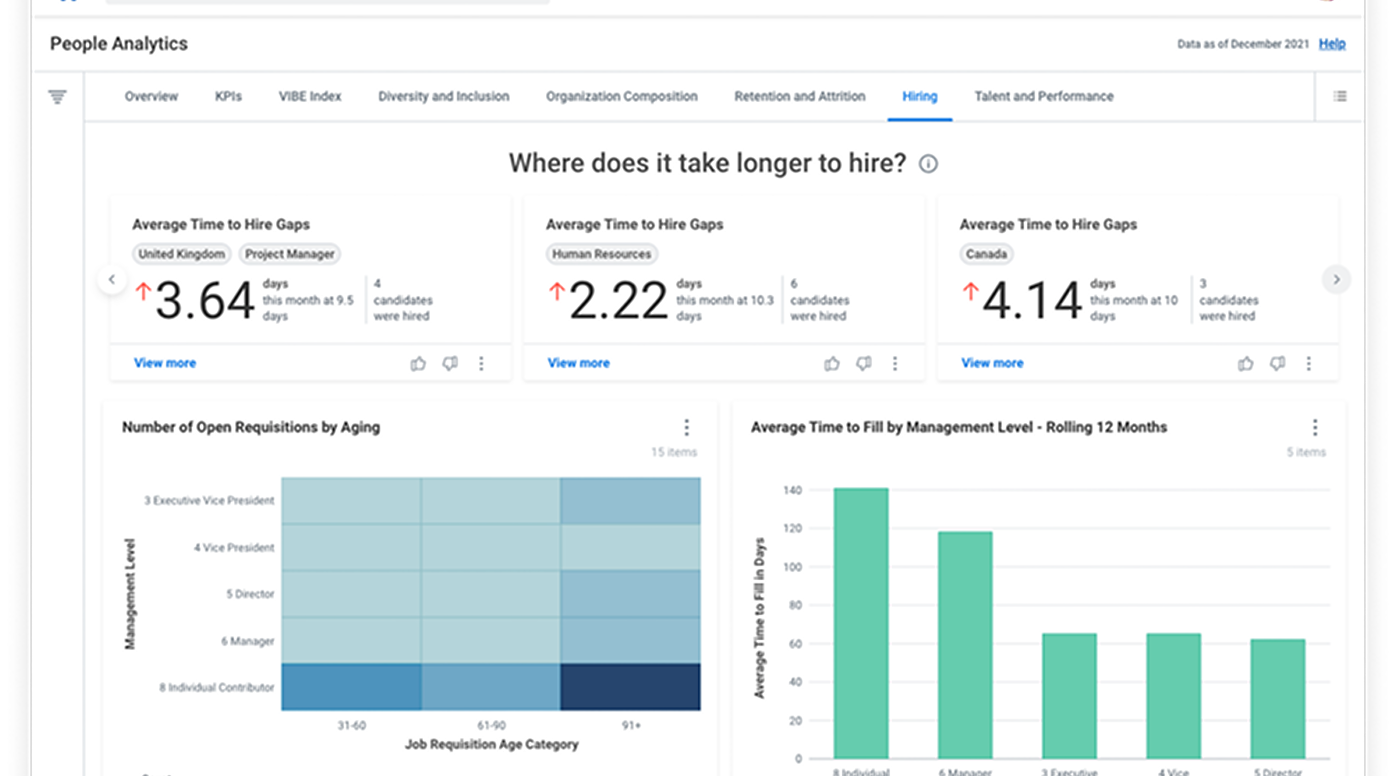
Task: Click the 4 Vice bar
Action: (x=1174, y=696)
